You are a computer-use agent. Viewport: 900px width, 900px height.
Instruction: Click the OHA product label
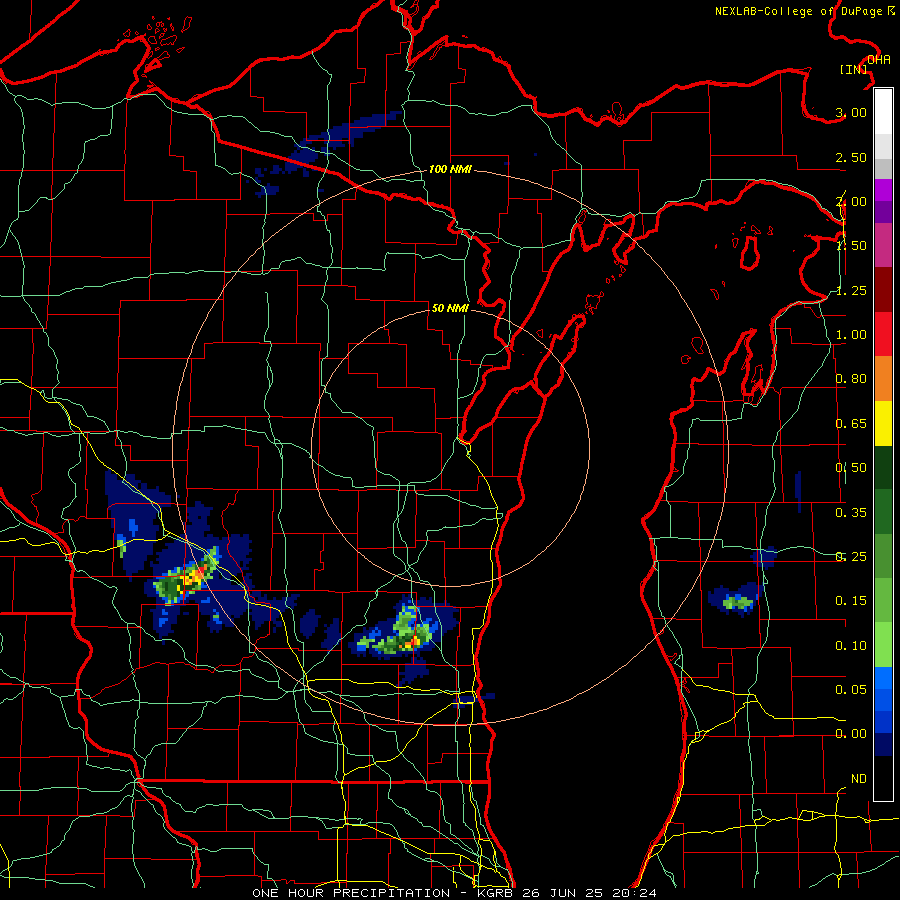point(879,60)
